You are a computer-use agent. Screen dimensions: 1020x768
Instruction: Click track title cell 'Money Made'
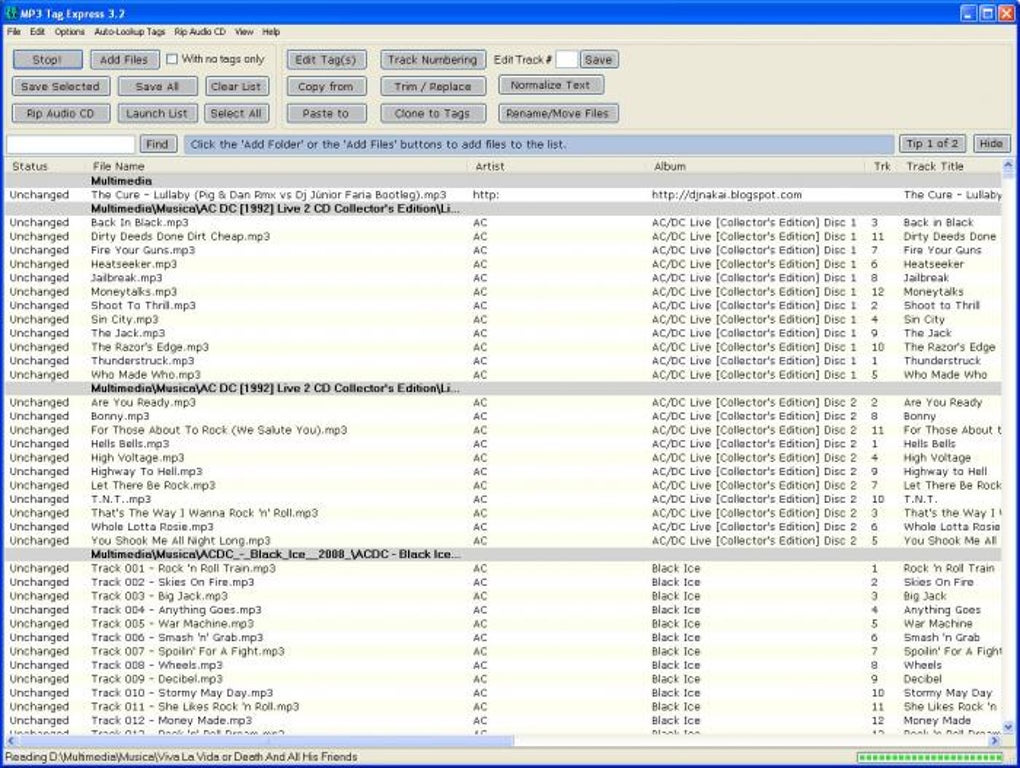937,721
